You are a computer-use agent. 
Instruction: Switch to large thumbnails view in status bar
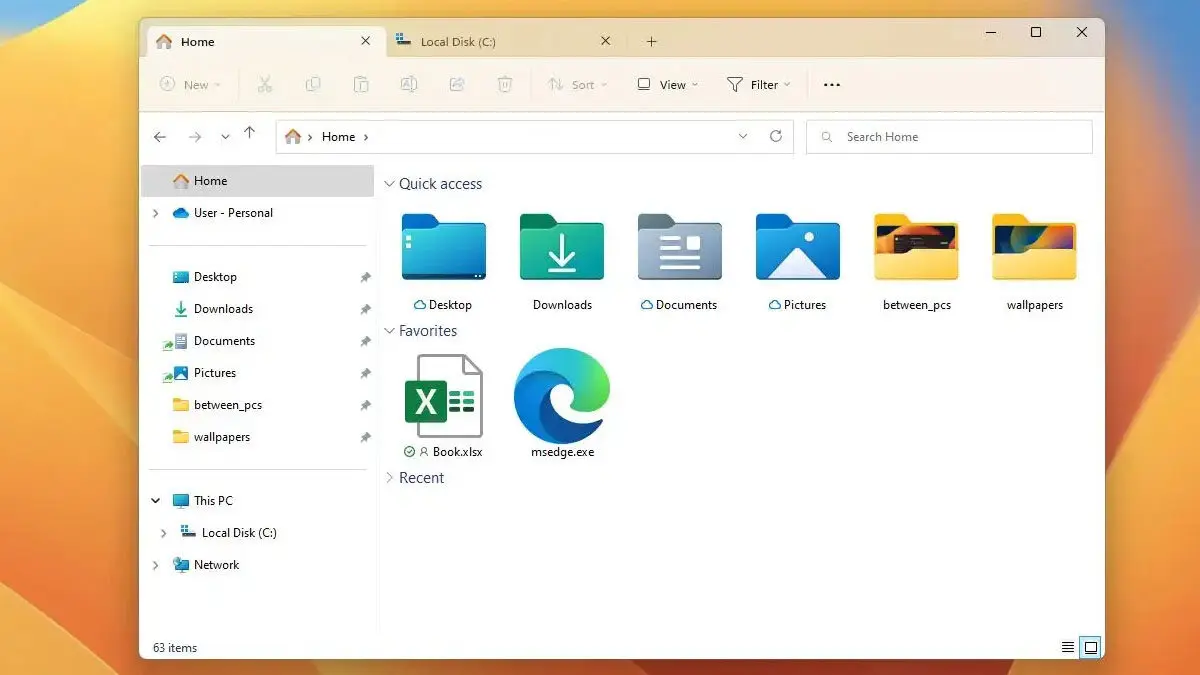[x=1090, y=647]
